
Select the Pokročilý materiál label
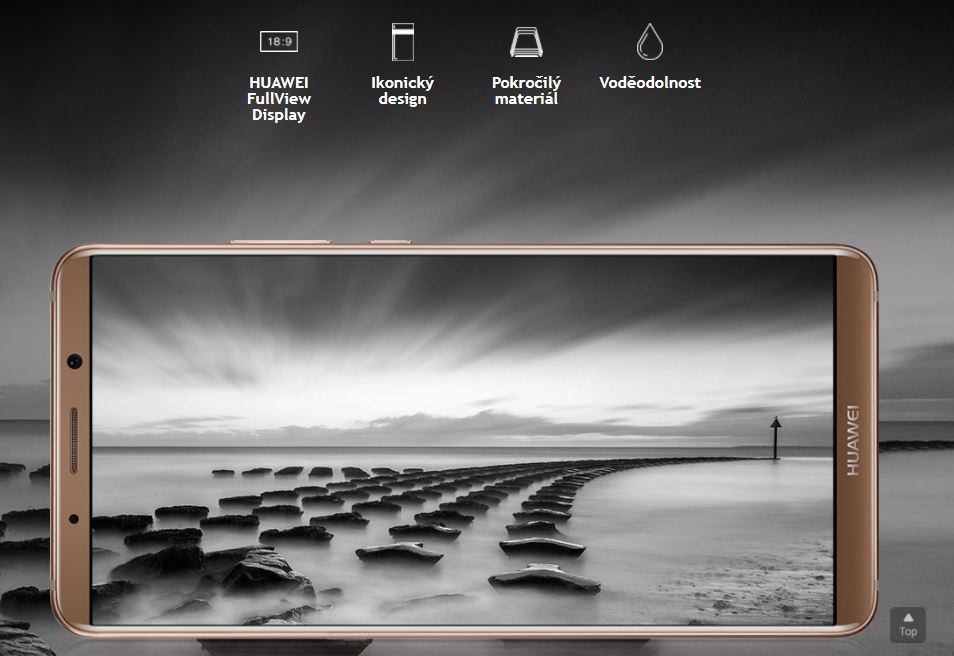[526, 91]
